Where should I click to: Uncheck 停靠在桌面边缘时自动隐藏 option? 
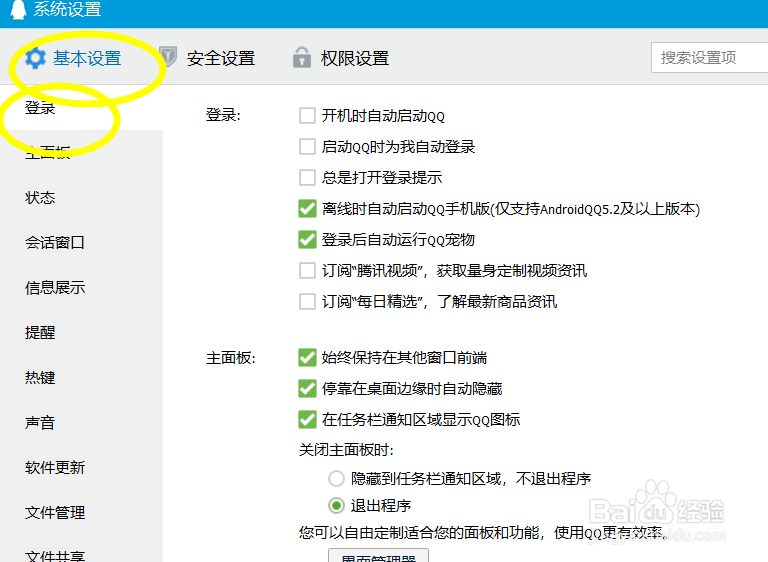[x=307, y=389]
